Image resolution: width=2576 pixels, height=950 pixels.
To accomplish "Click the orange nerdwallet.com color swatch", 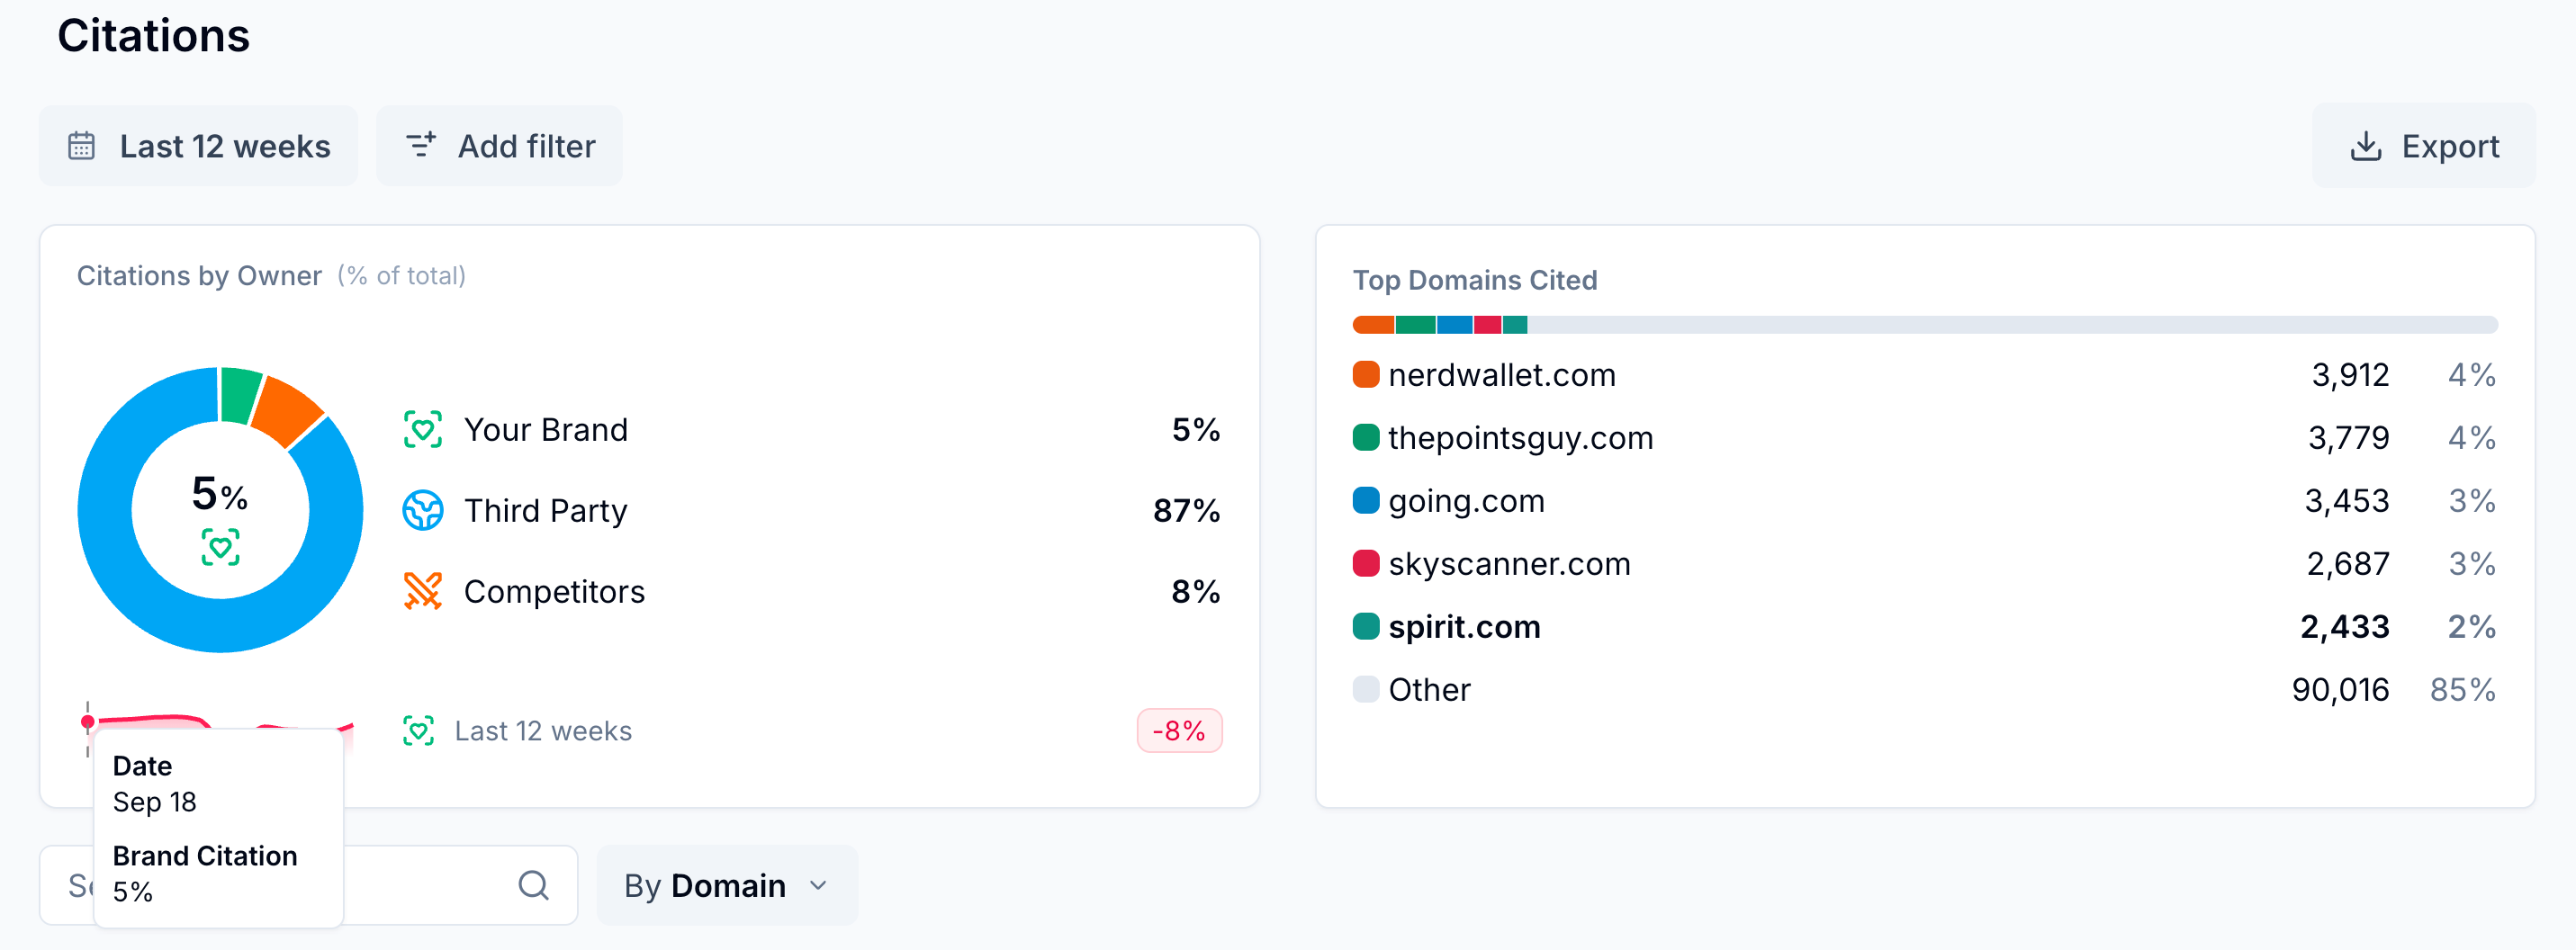I will 1365,375.
